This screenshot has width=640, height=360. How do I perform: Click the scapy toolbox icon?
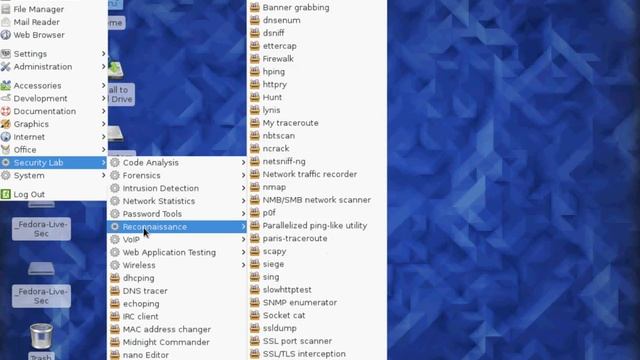(x=255, y=251)
